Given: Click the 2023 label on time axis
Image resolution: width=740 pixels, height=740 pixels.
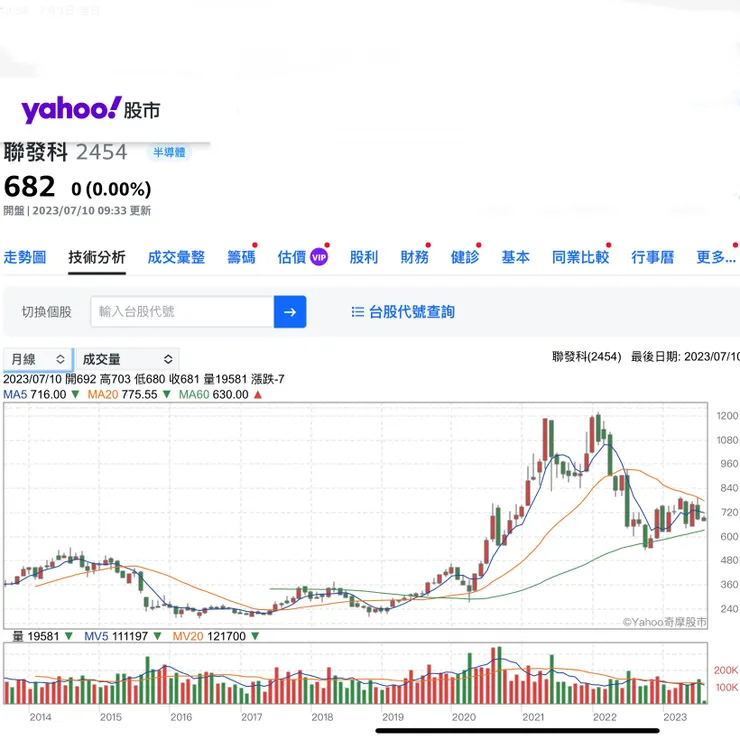Looking at the screenshot, I should point(675,717).
